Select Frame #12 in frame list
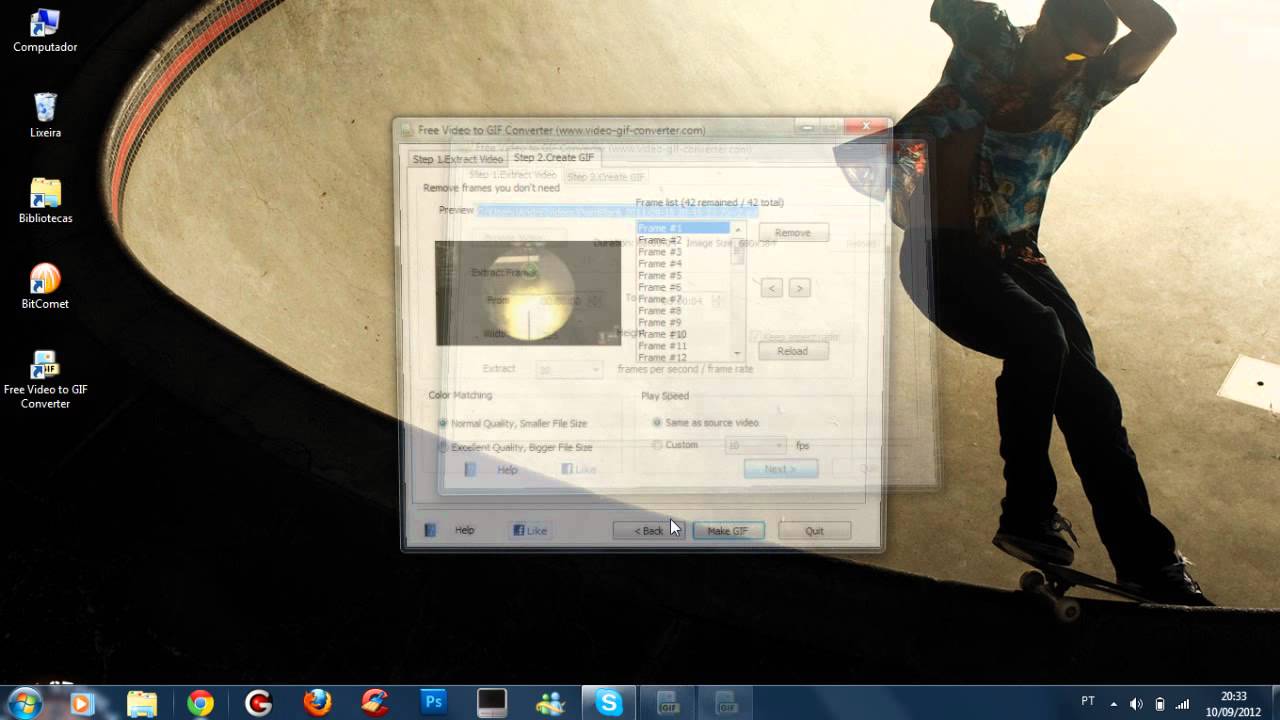The width and height of the screenshot is (1280, 720). (684, 357)
